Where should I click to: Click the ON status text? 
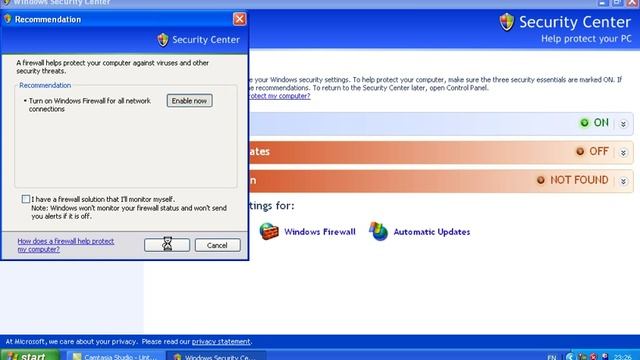[x=601, y=122]
